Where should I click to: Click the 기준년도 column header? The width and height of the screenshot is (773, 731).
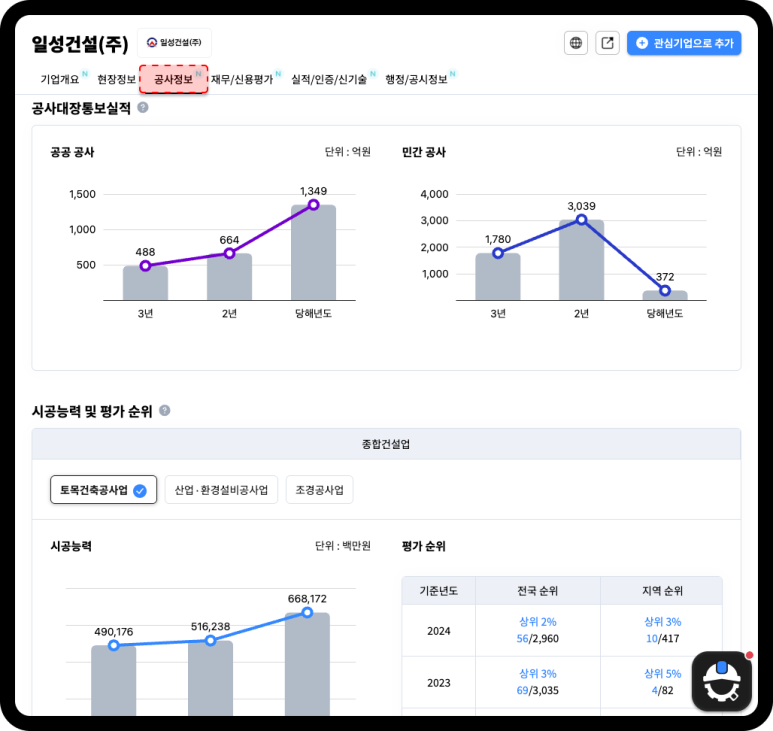438,591
